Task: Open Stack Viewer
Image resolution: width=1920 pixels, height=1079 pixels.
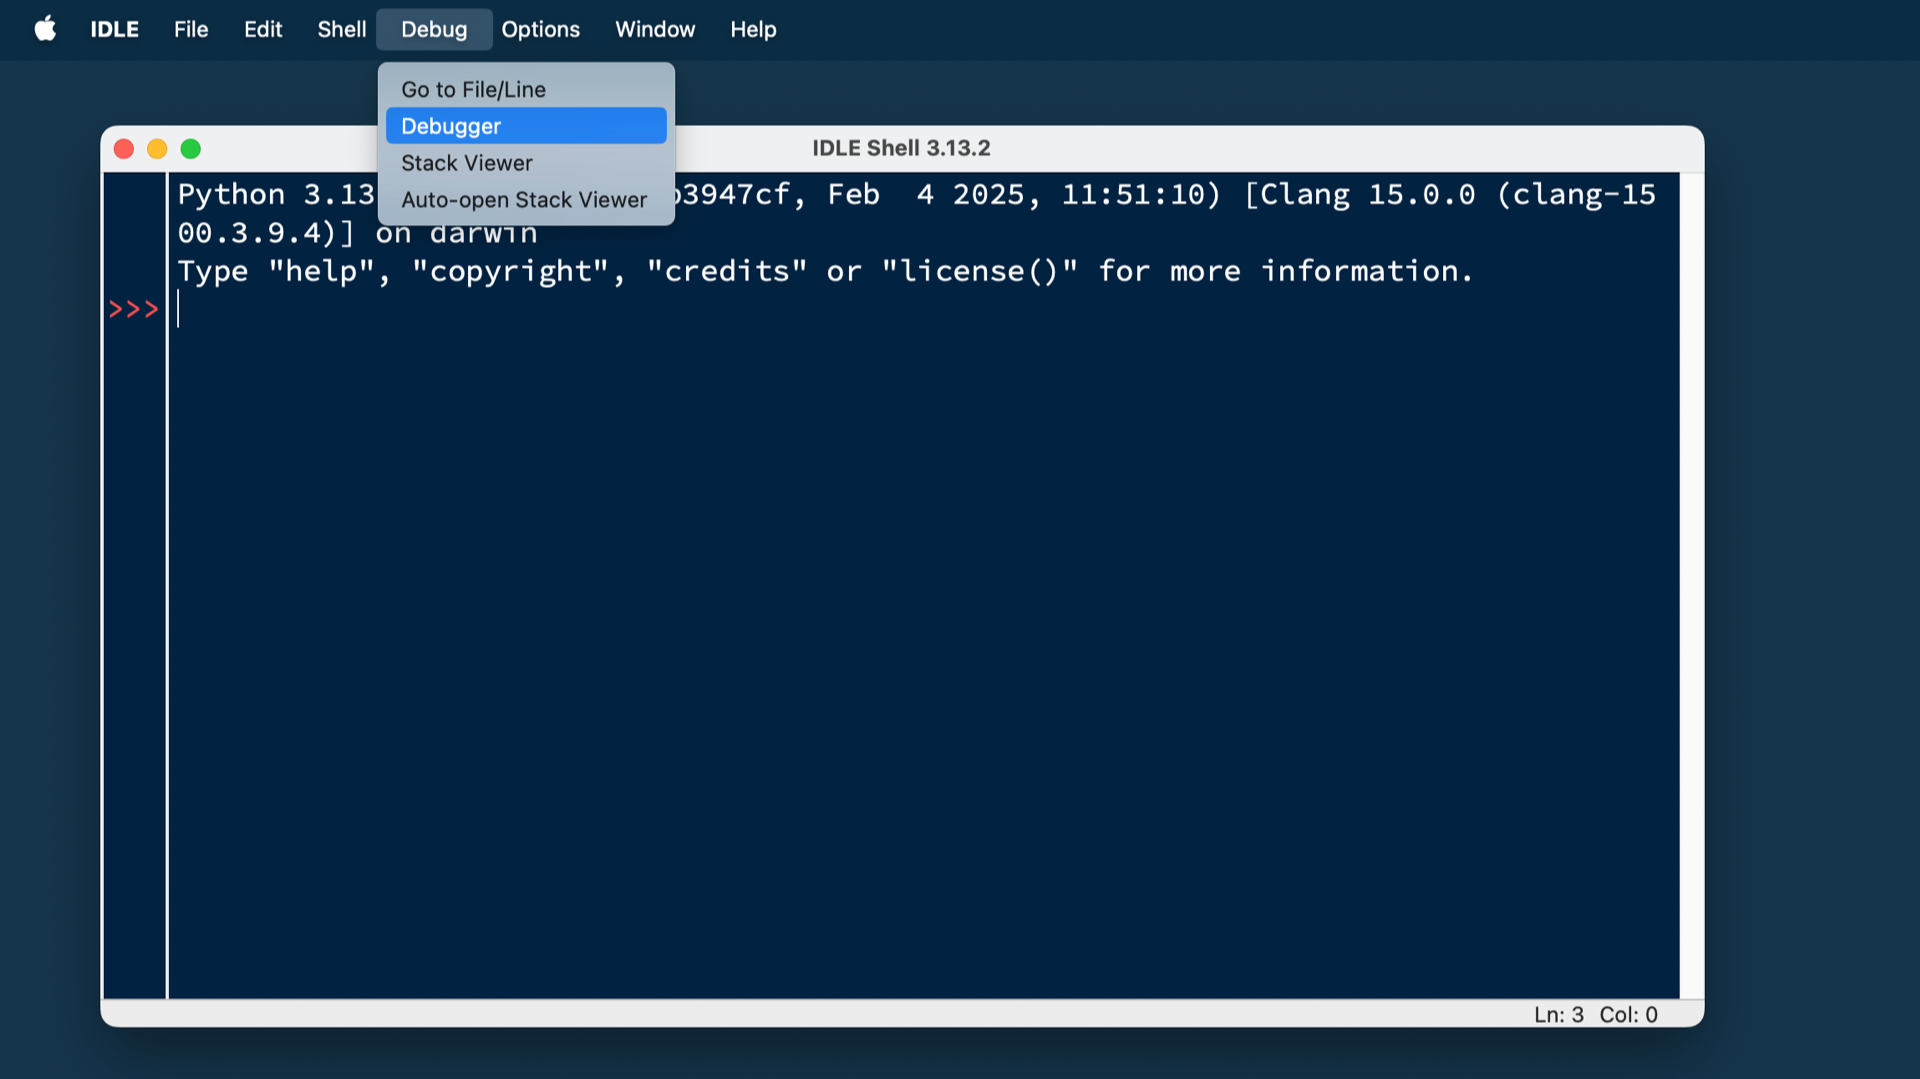Action: tap(466, 162)
